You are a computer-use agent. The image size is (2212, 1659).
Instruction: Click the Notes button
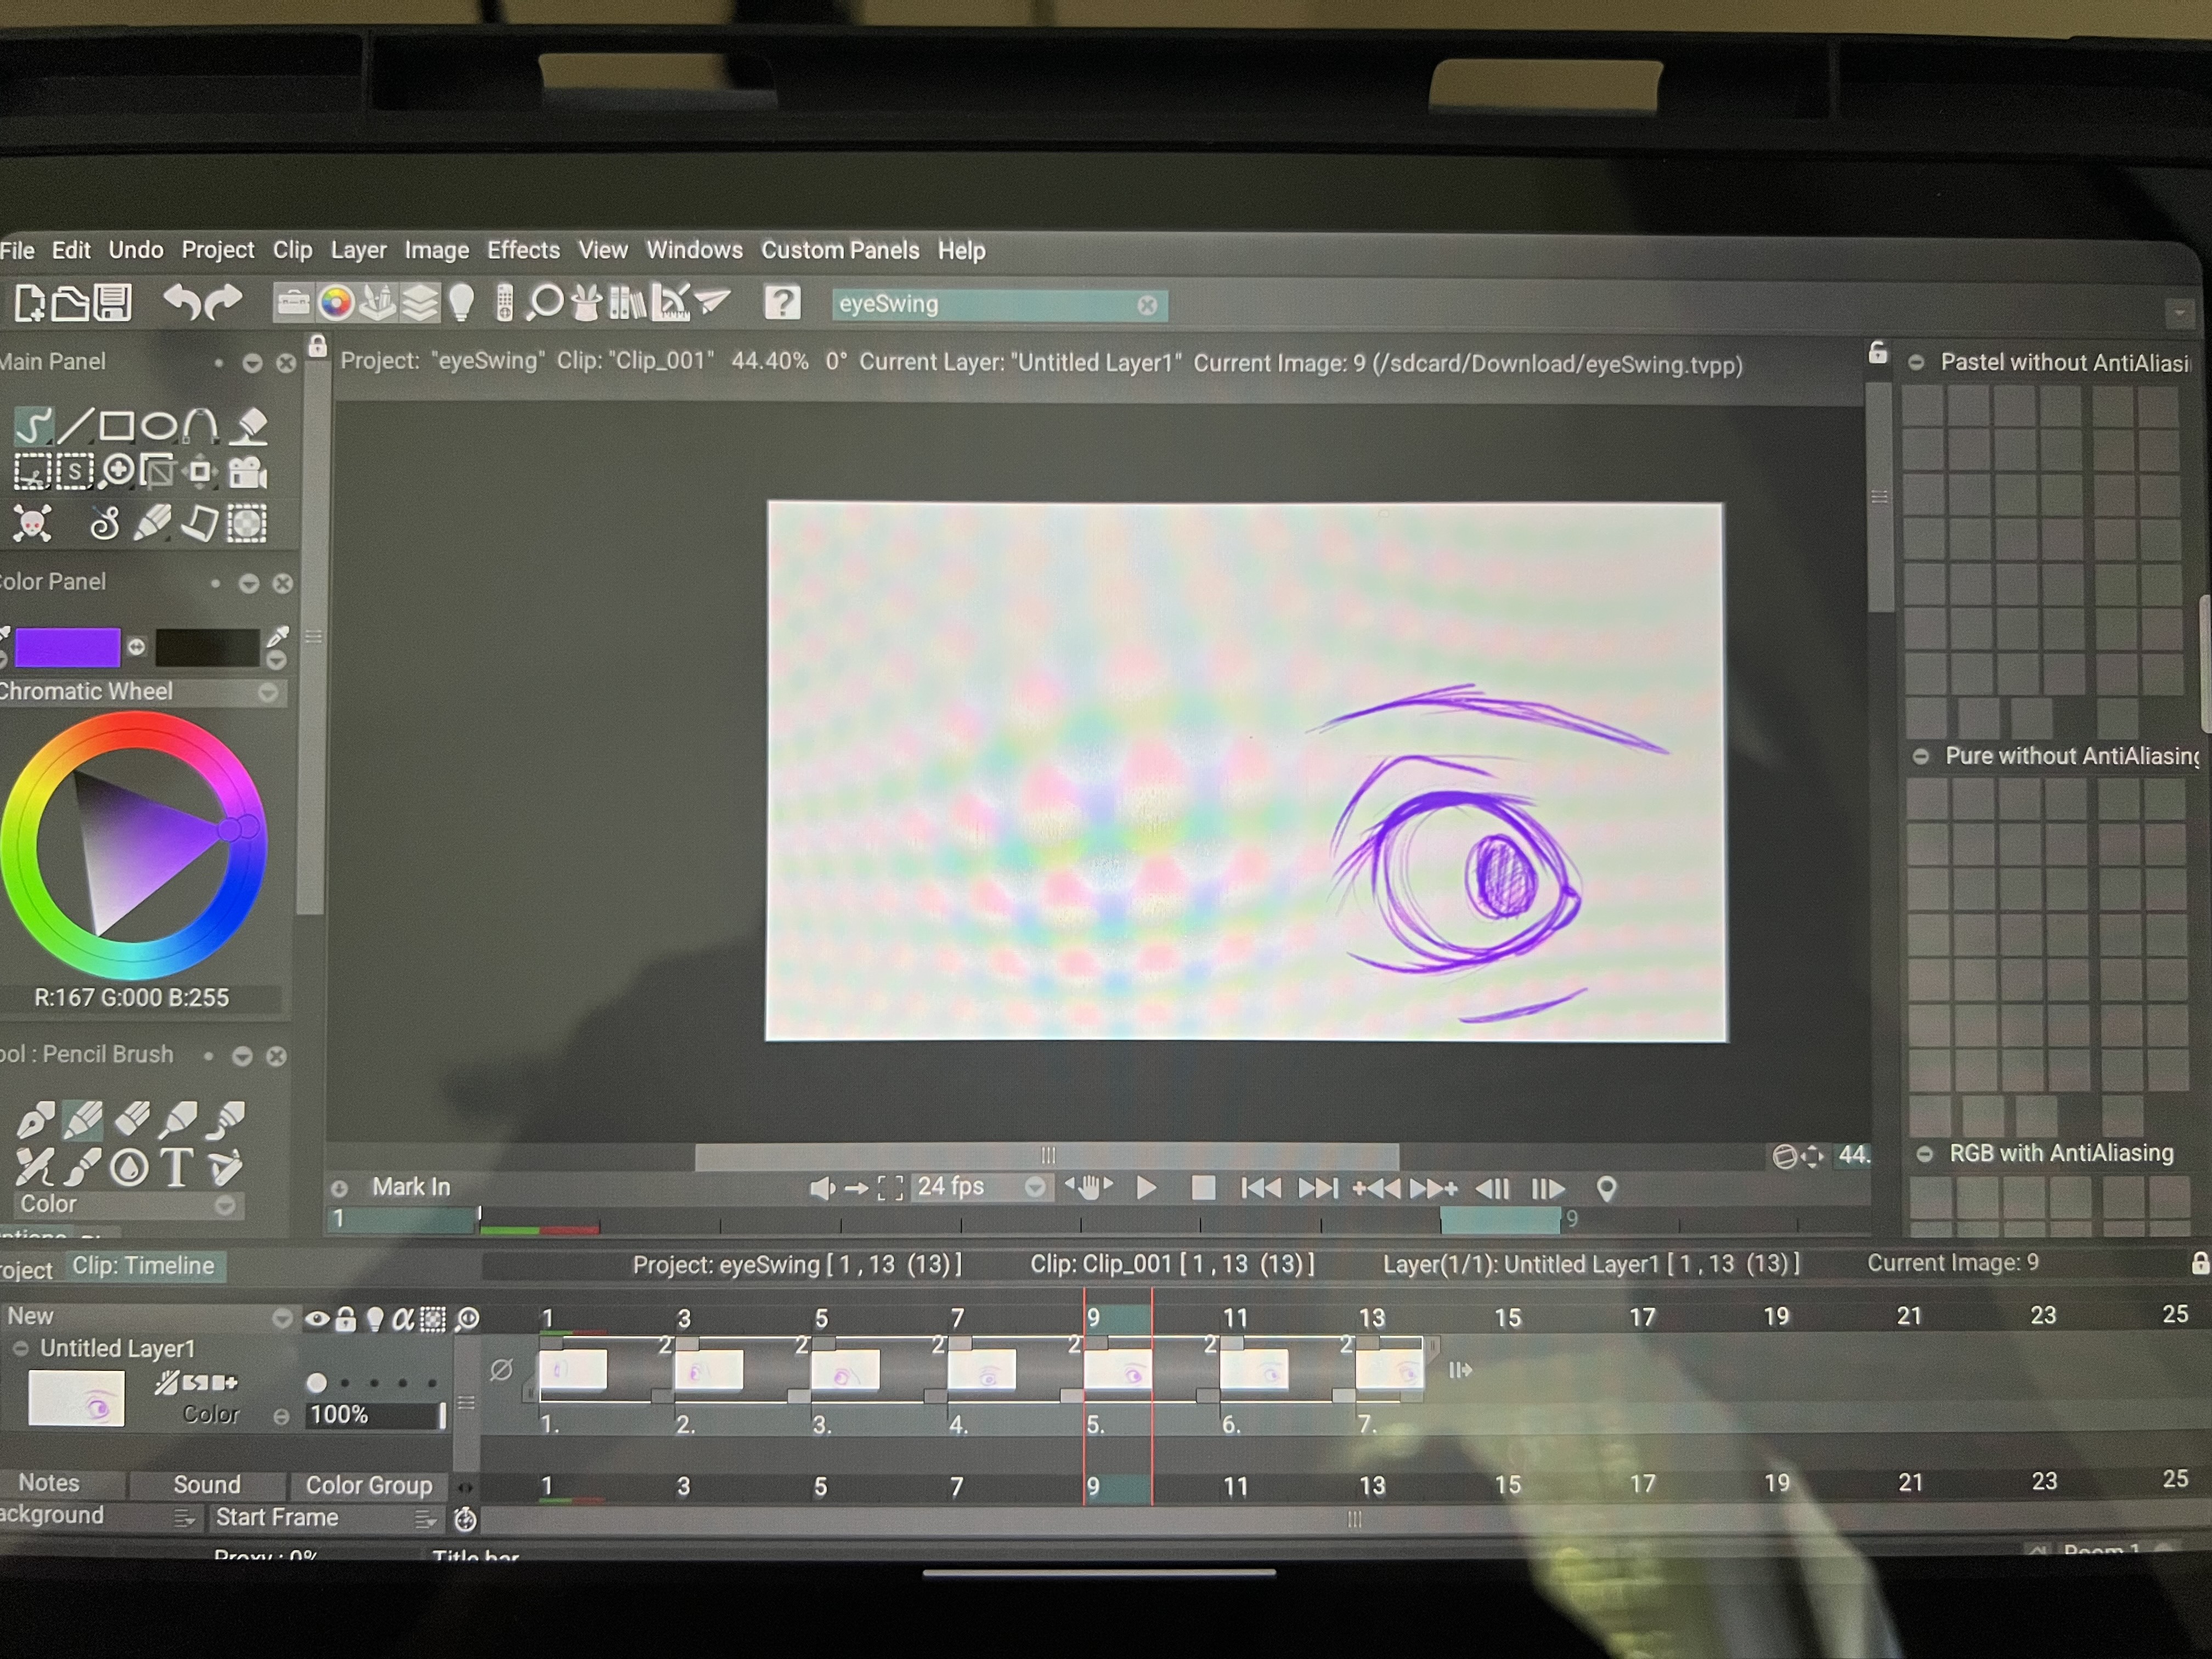point(62,1484)
